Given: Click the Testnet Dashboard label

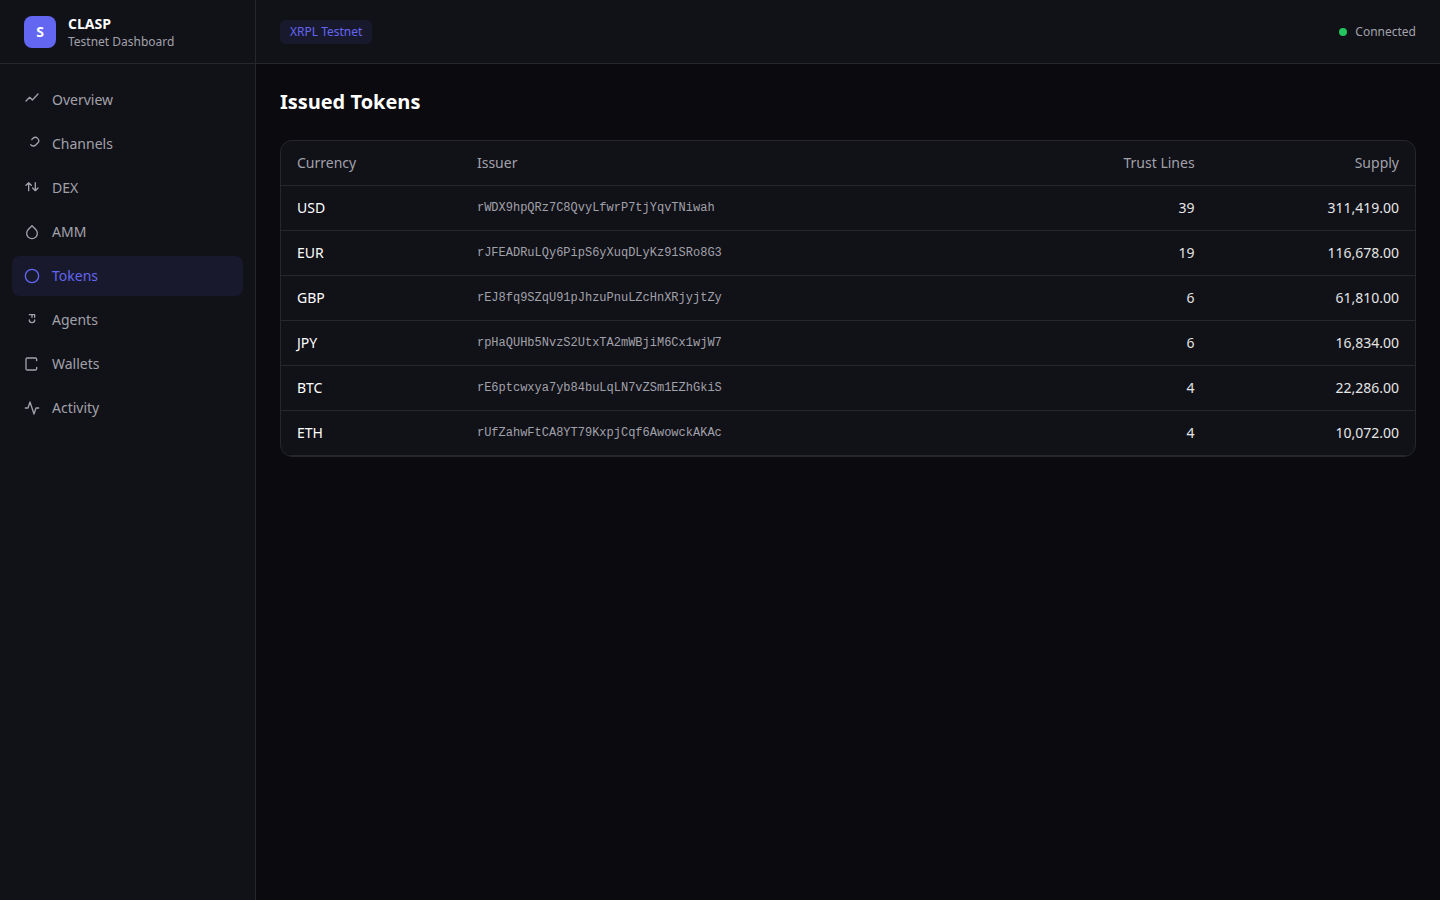Looking at the screenshot, I should [120, 42].
